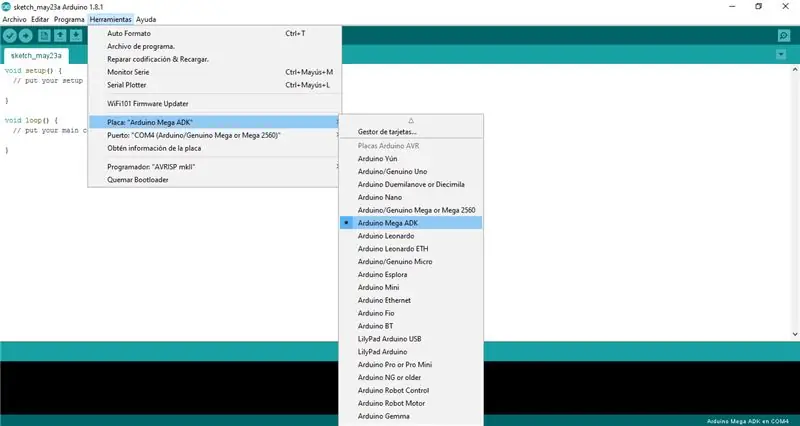Open the tab options dropdown arrow
Viewport: 800px width, 426px height.
[x=781, y=54]
